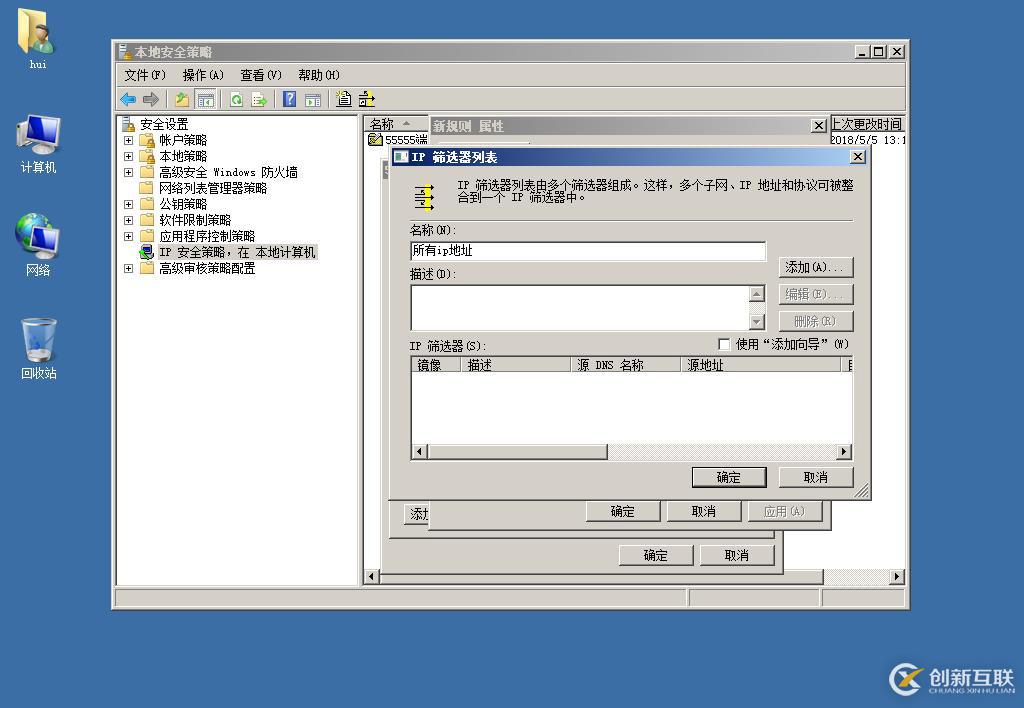Click the IP filter list horizontal scrollbar thumb

[x=517, y=451]
